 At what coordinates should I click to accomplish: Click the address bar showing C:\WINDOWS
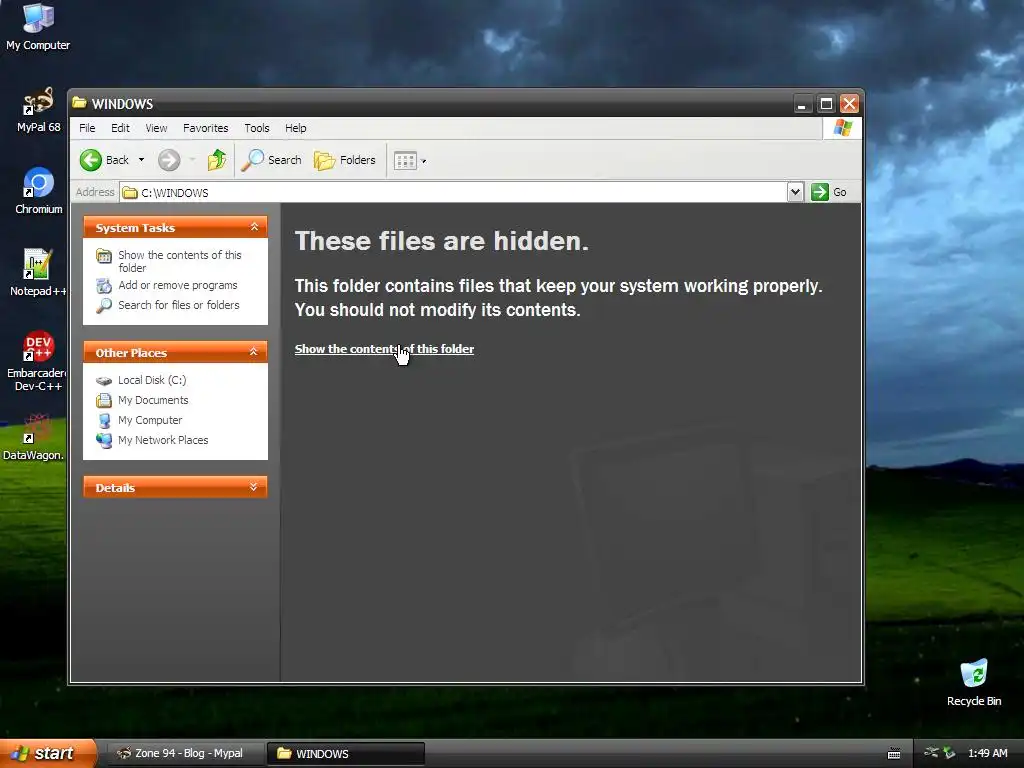pos(454,193)
